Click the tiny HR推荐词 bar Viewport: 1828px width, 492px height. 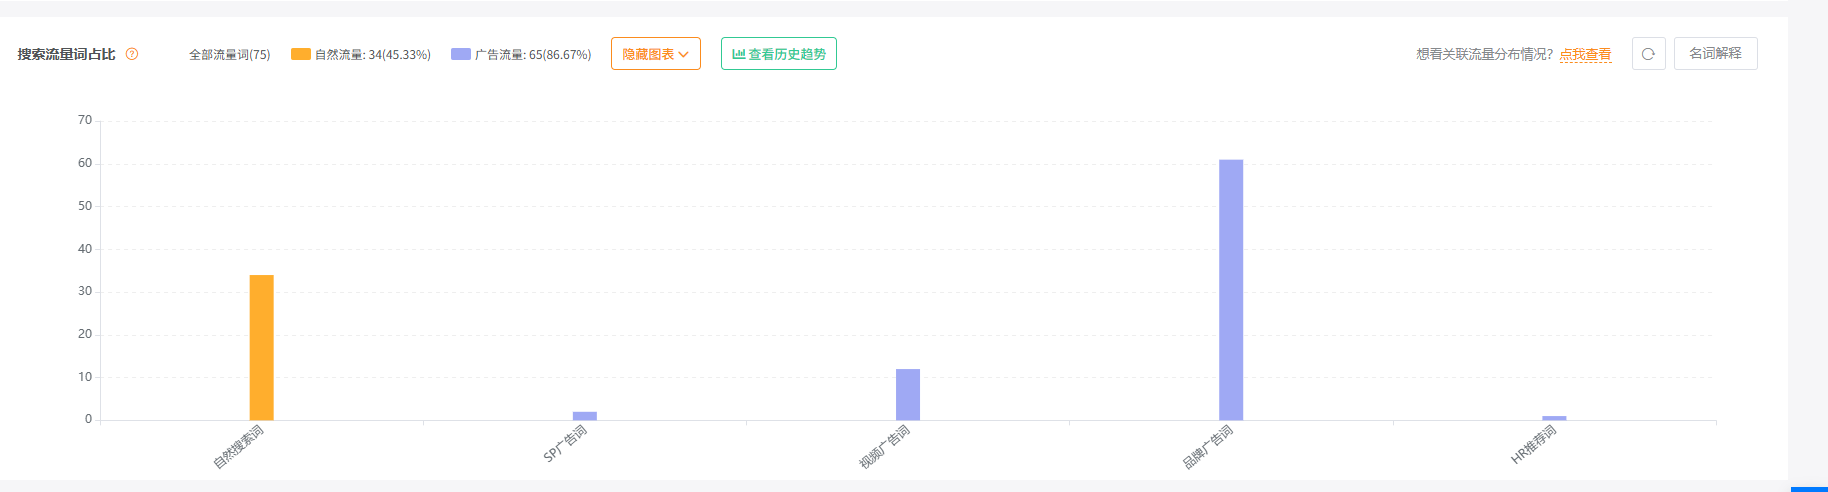coord(1554,418)
